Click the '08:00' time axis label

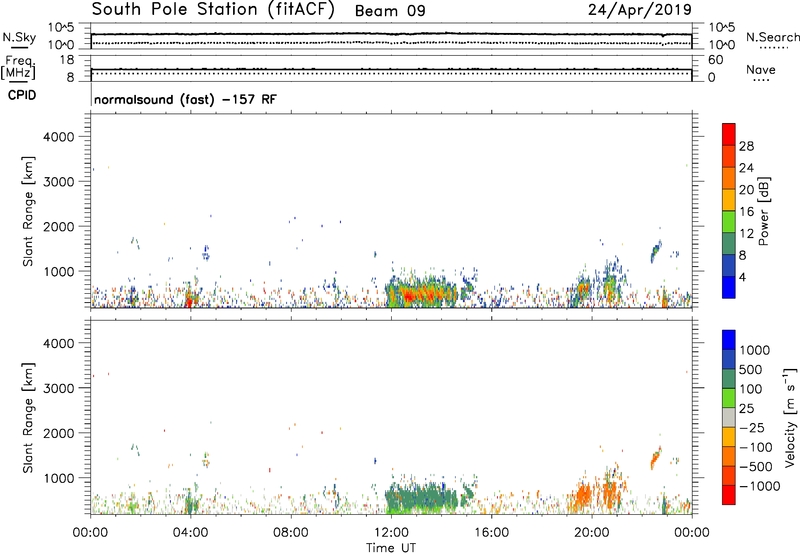pos(290,533)
